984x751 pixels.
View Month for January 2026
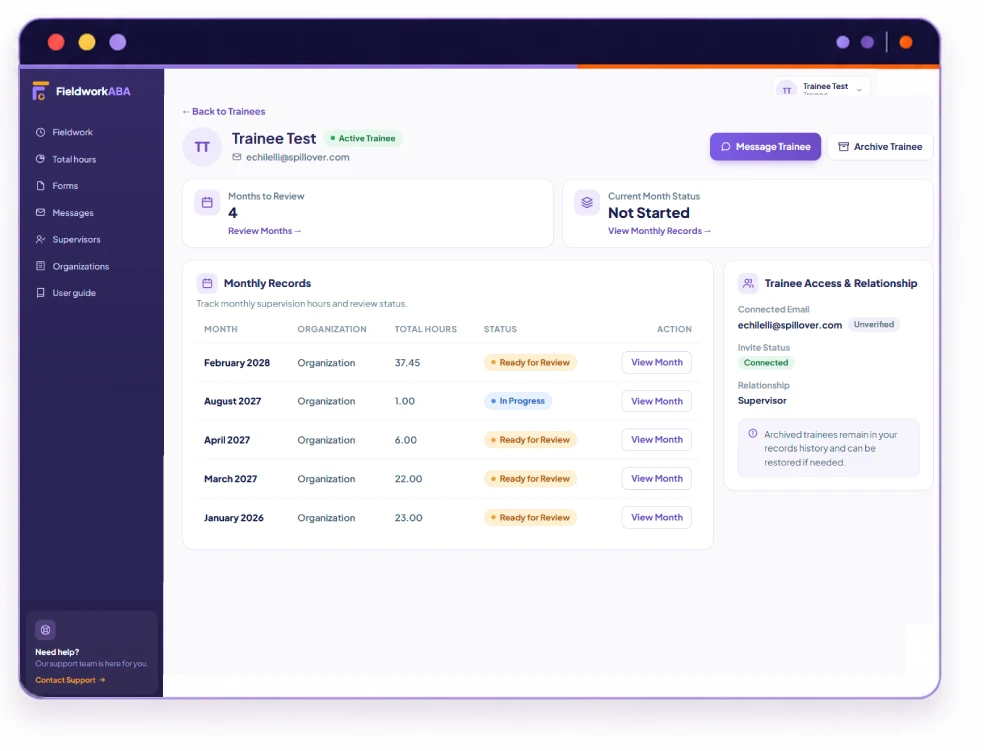[656, 518]
